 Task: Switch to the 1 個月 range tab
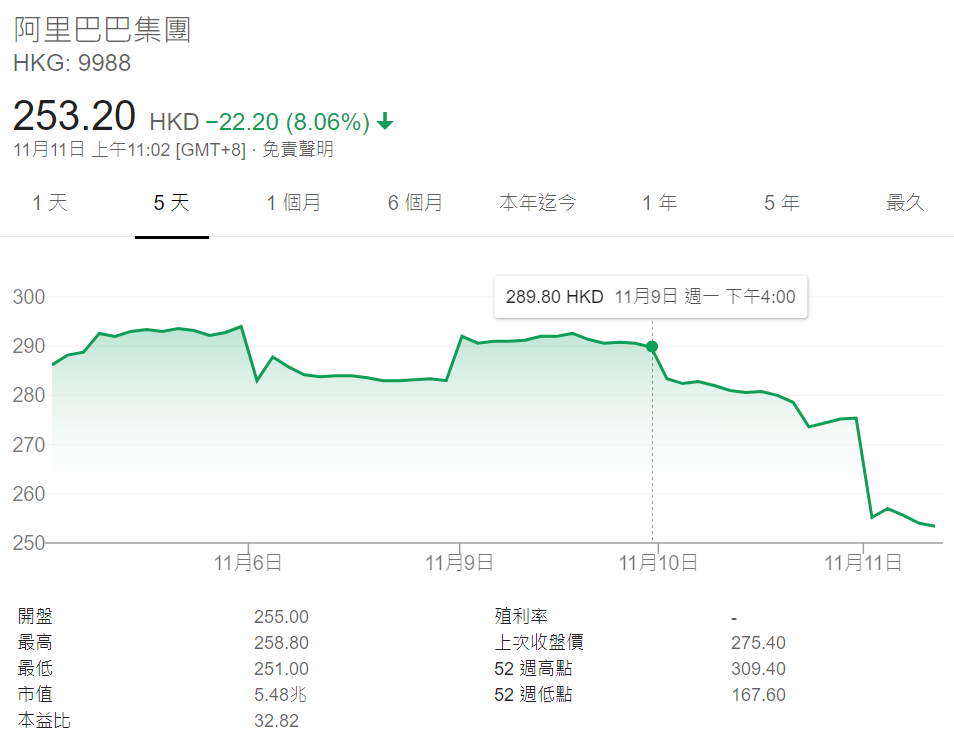[294, 203]
